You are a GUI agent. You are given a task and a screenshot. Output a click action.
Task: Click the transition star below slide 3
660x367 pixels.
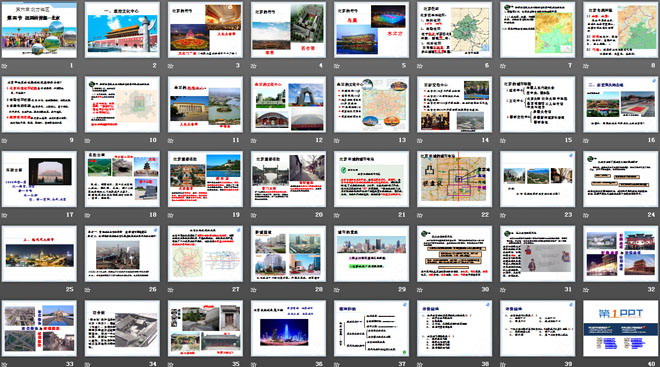[x=170, y=66]
